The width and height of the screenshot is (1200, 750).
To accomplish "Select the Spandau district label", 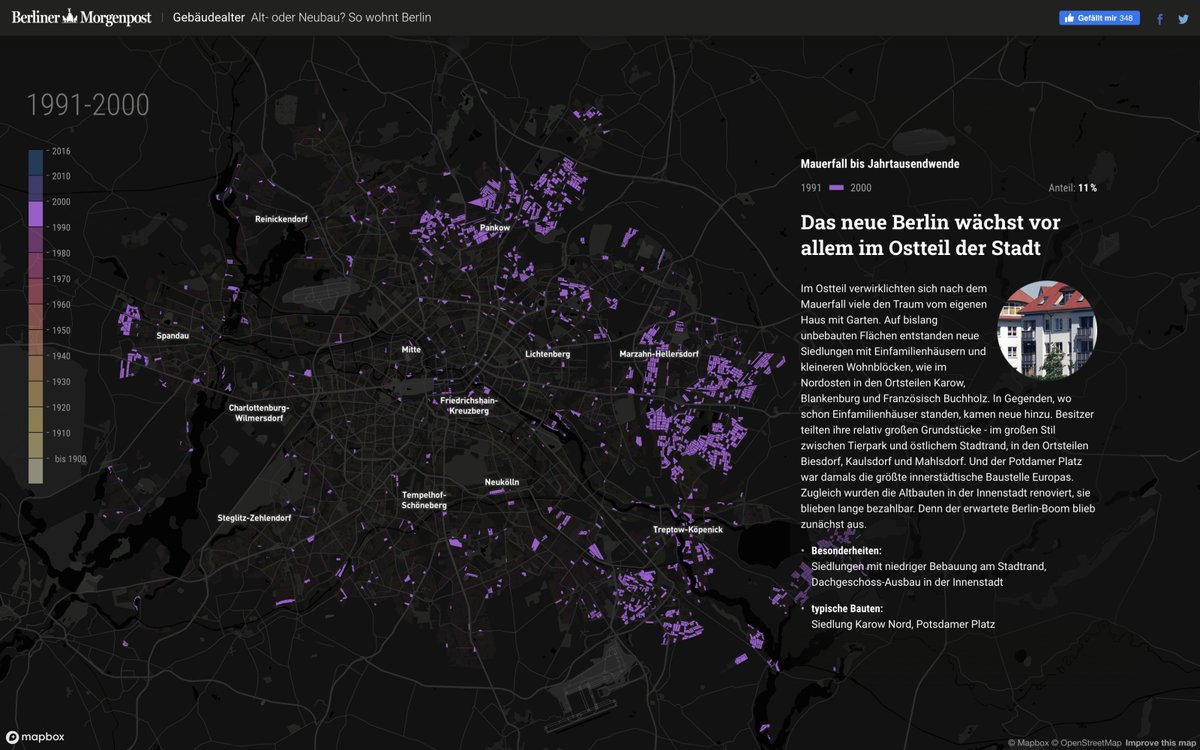I will click(x=172, y=336).
